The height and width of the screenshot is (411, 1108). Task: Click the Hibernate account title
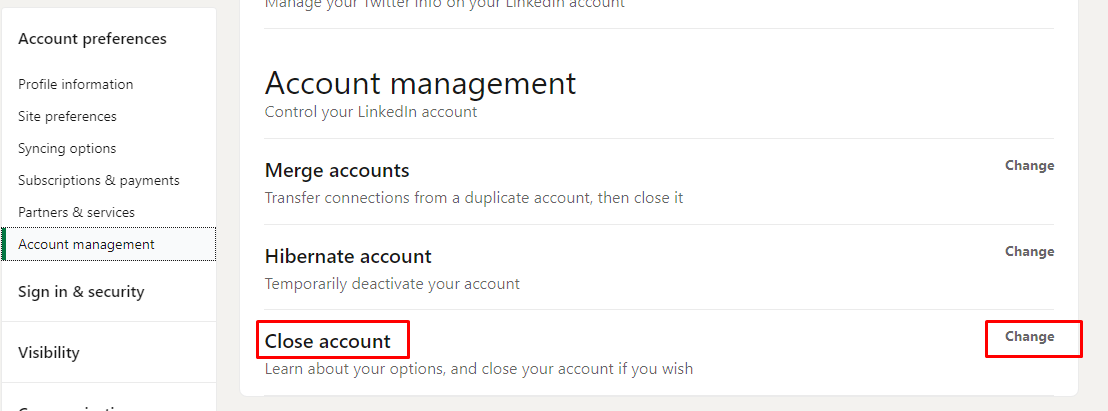pos(348,256)
